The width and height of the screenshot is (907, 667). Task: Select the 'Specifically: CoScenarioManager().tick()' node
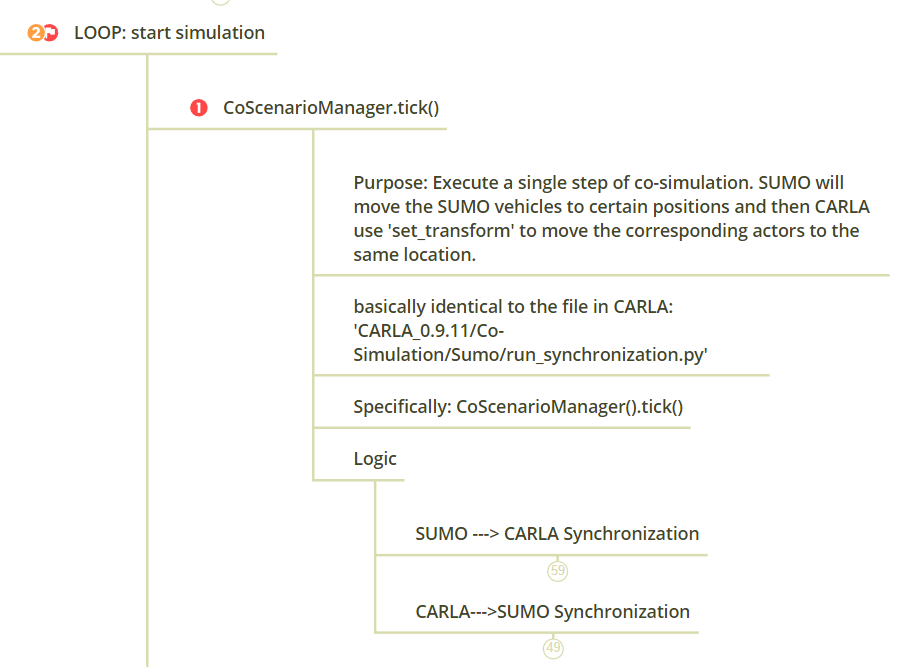518,407
